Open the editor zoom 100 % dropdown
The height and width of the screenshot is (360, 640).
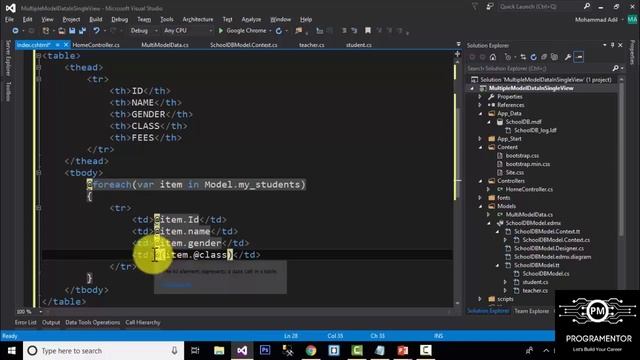(x=40, y=312)
